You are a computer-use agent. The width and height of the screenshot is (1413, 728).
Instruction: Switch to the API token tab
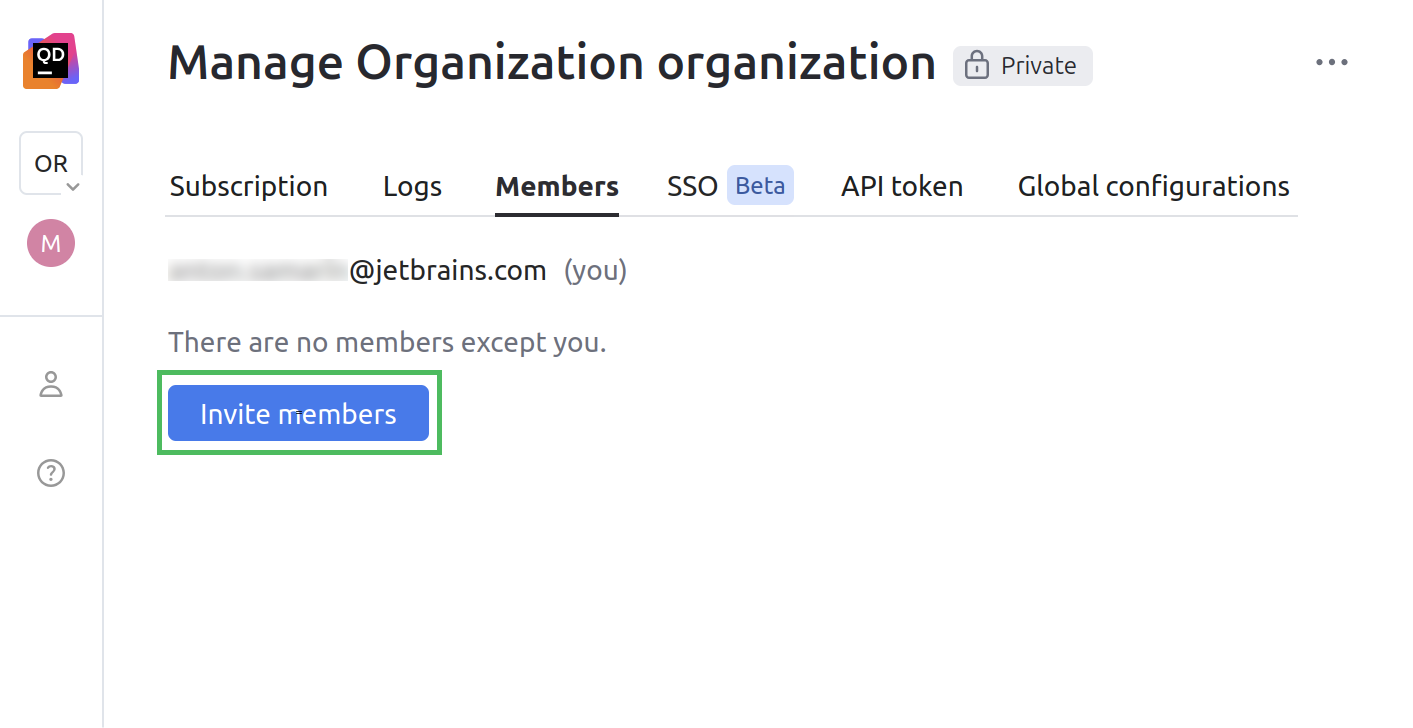pyautogui.click(x=901, y=186)
